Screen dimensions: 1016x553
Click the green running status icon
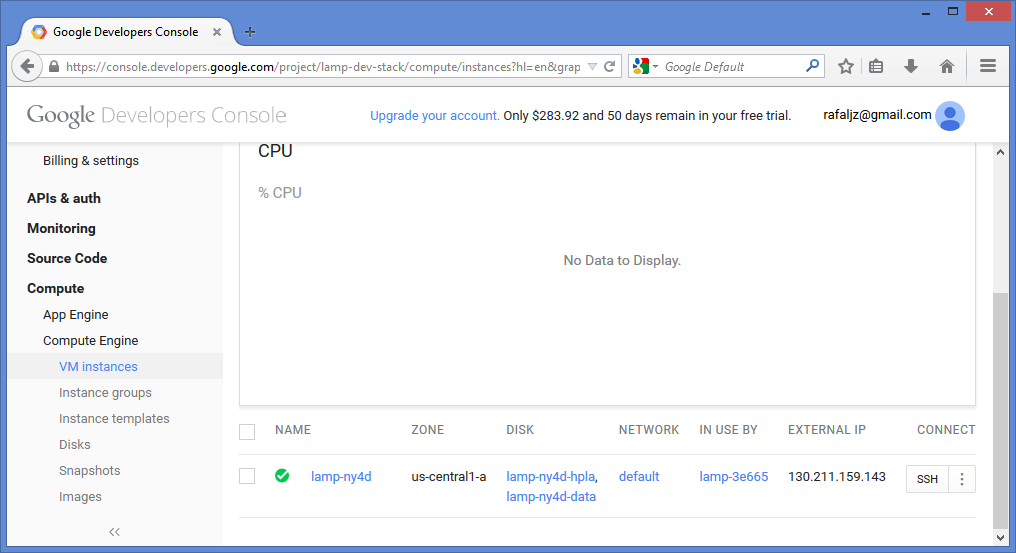tap(282, 476)
